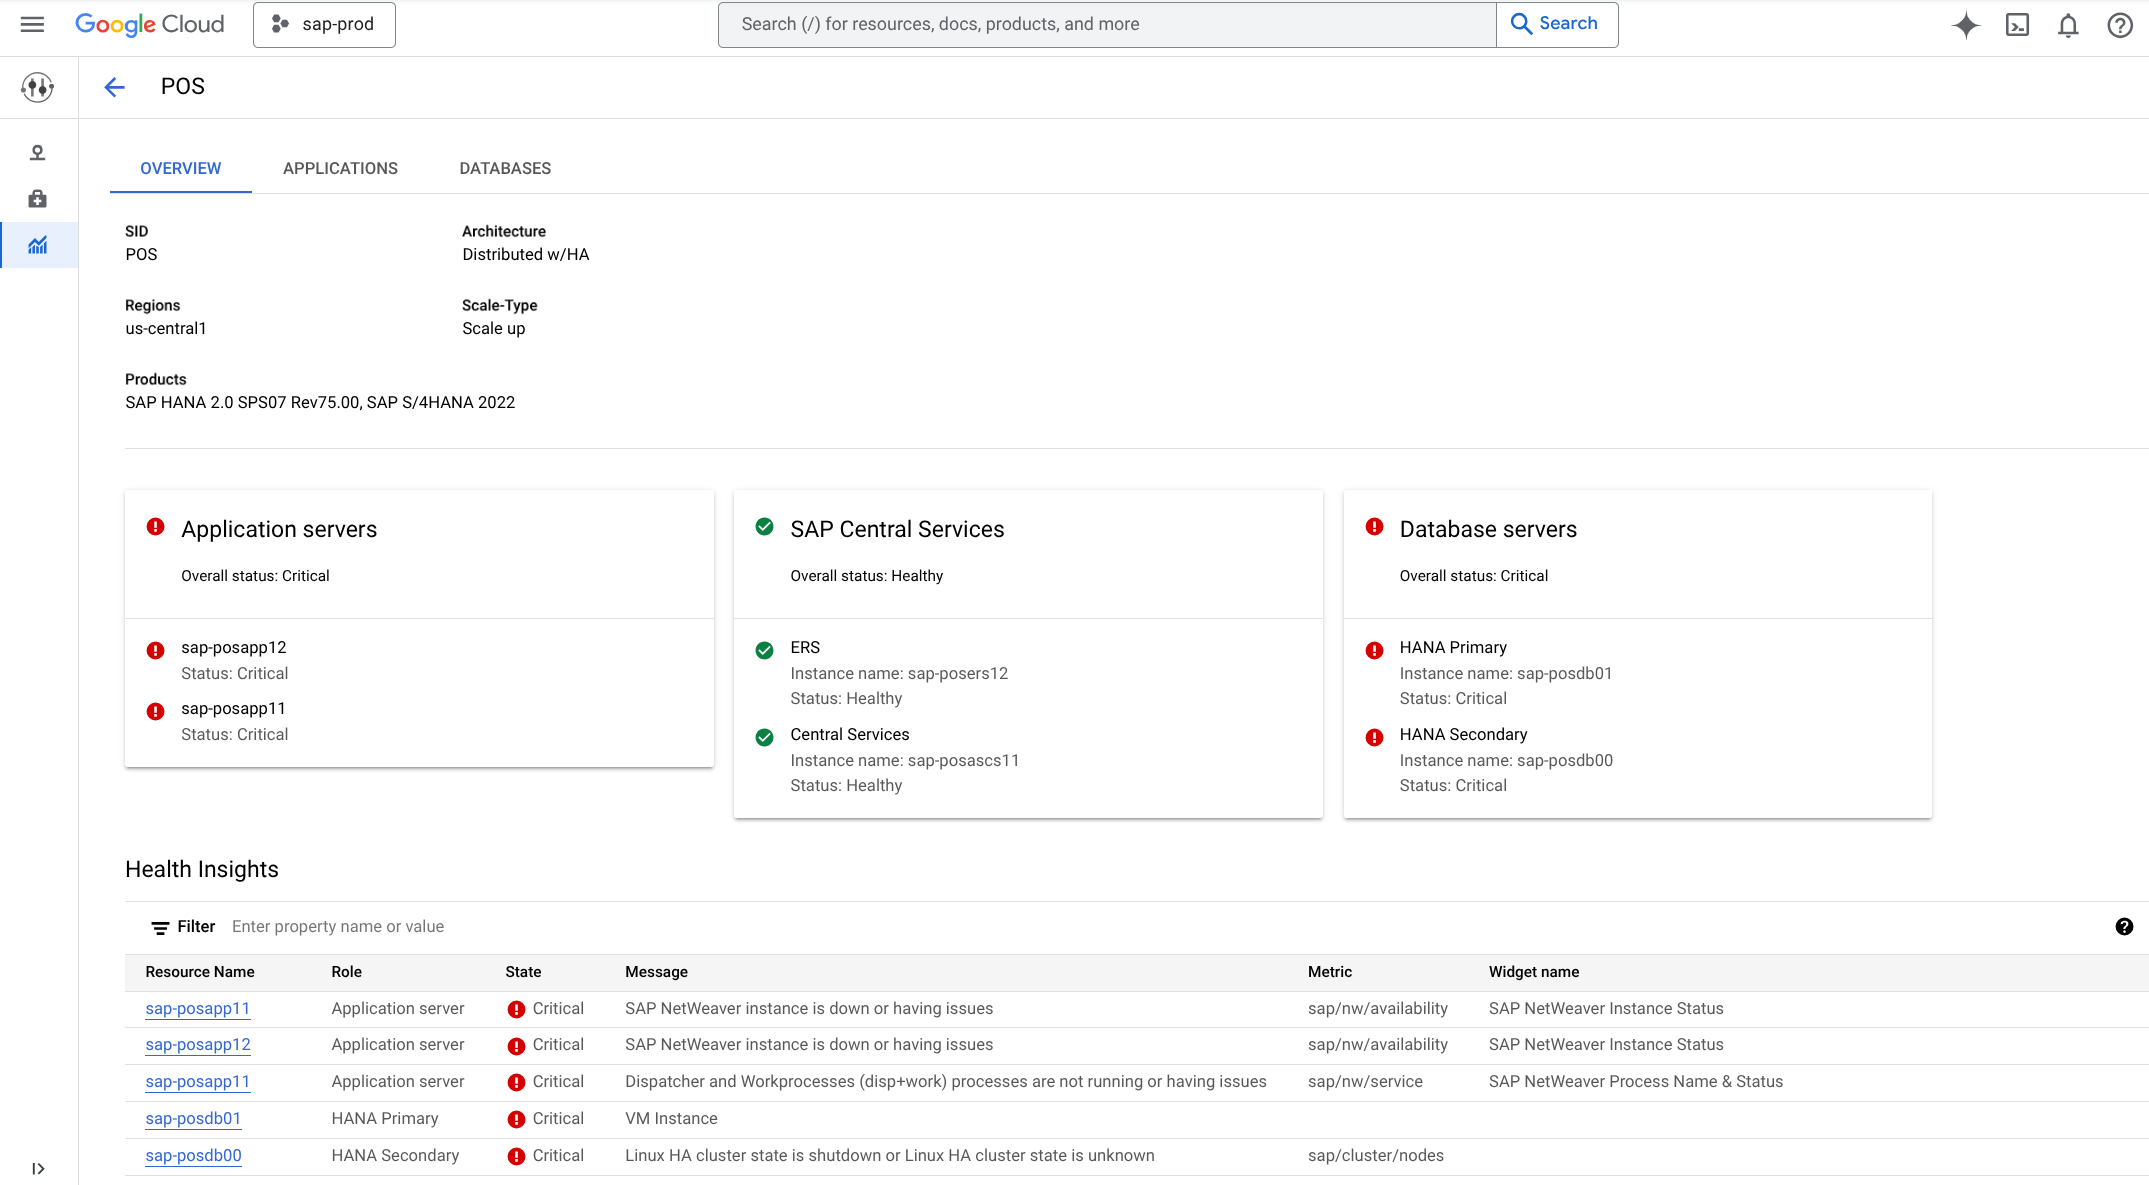The image size is (2149, 1185).
Task: Click the Application servers critical status icon
Action: click(x=156, y=527)
